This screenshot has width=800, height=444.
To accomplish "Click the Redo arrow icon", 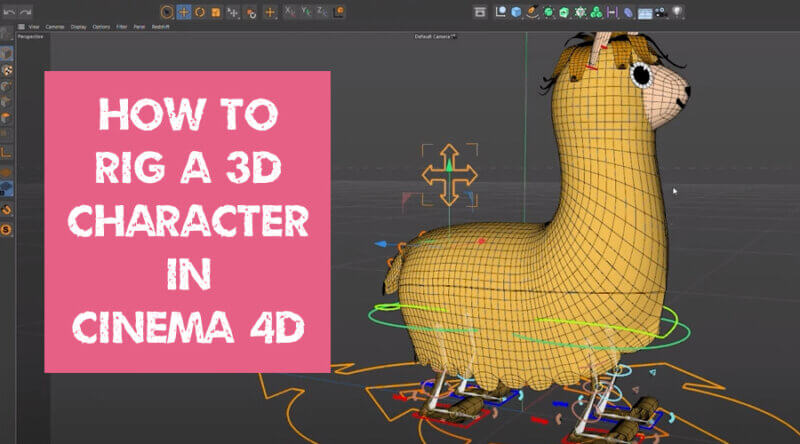I will [26, 11].
